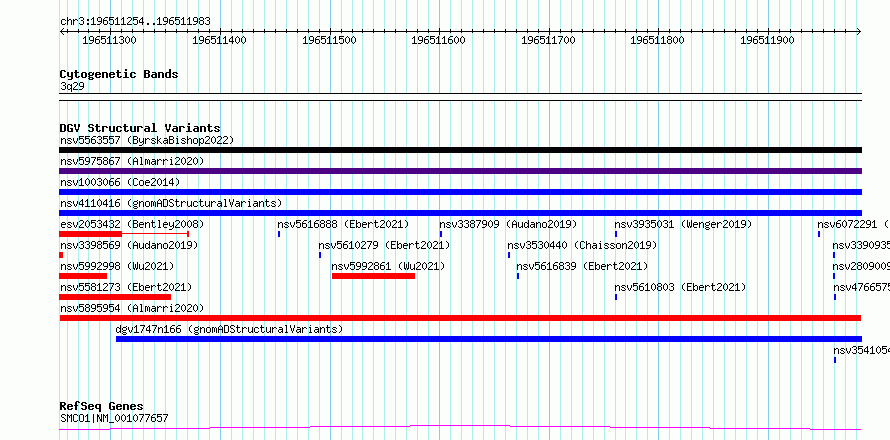Image resolution: width=890 pixels, height=440 pixels.
Task: Click the blue dgv1747n166 variant bar
Action: (489, 339)
